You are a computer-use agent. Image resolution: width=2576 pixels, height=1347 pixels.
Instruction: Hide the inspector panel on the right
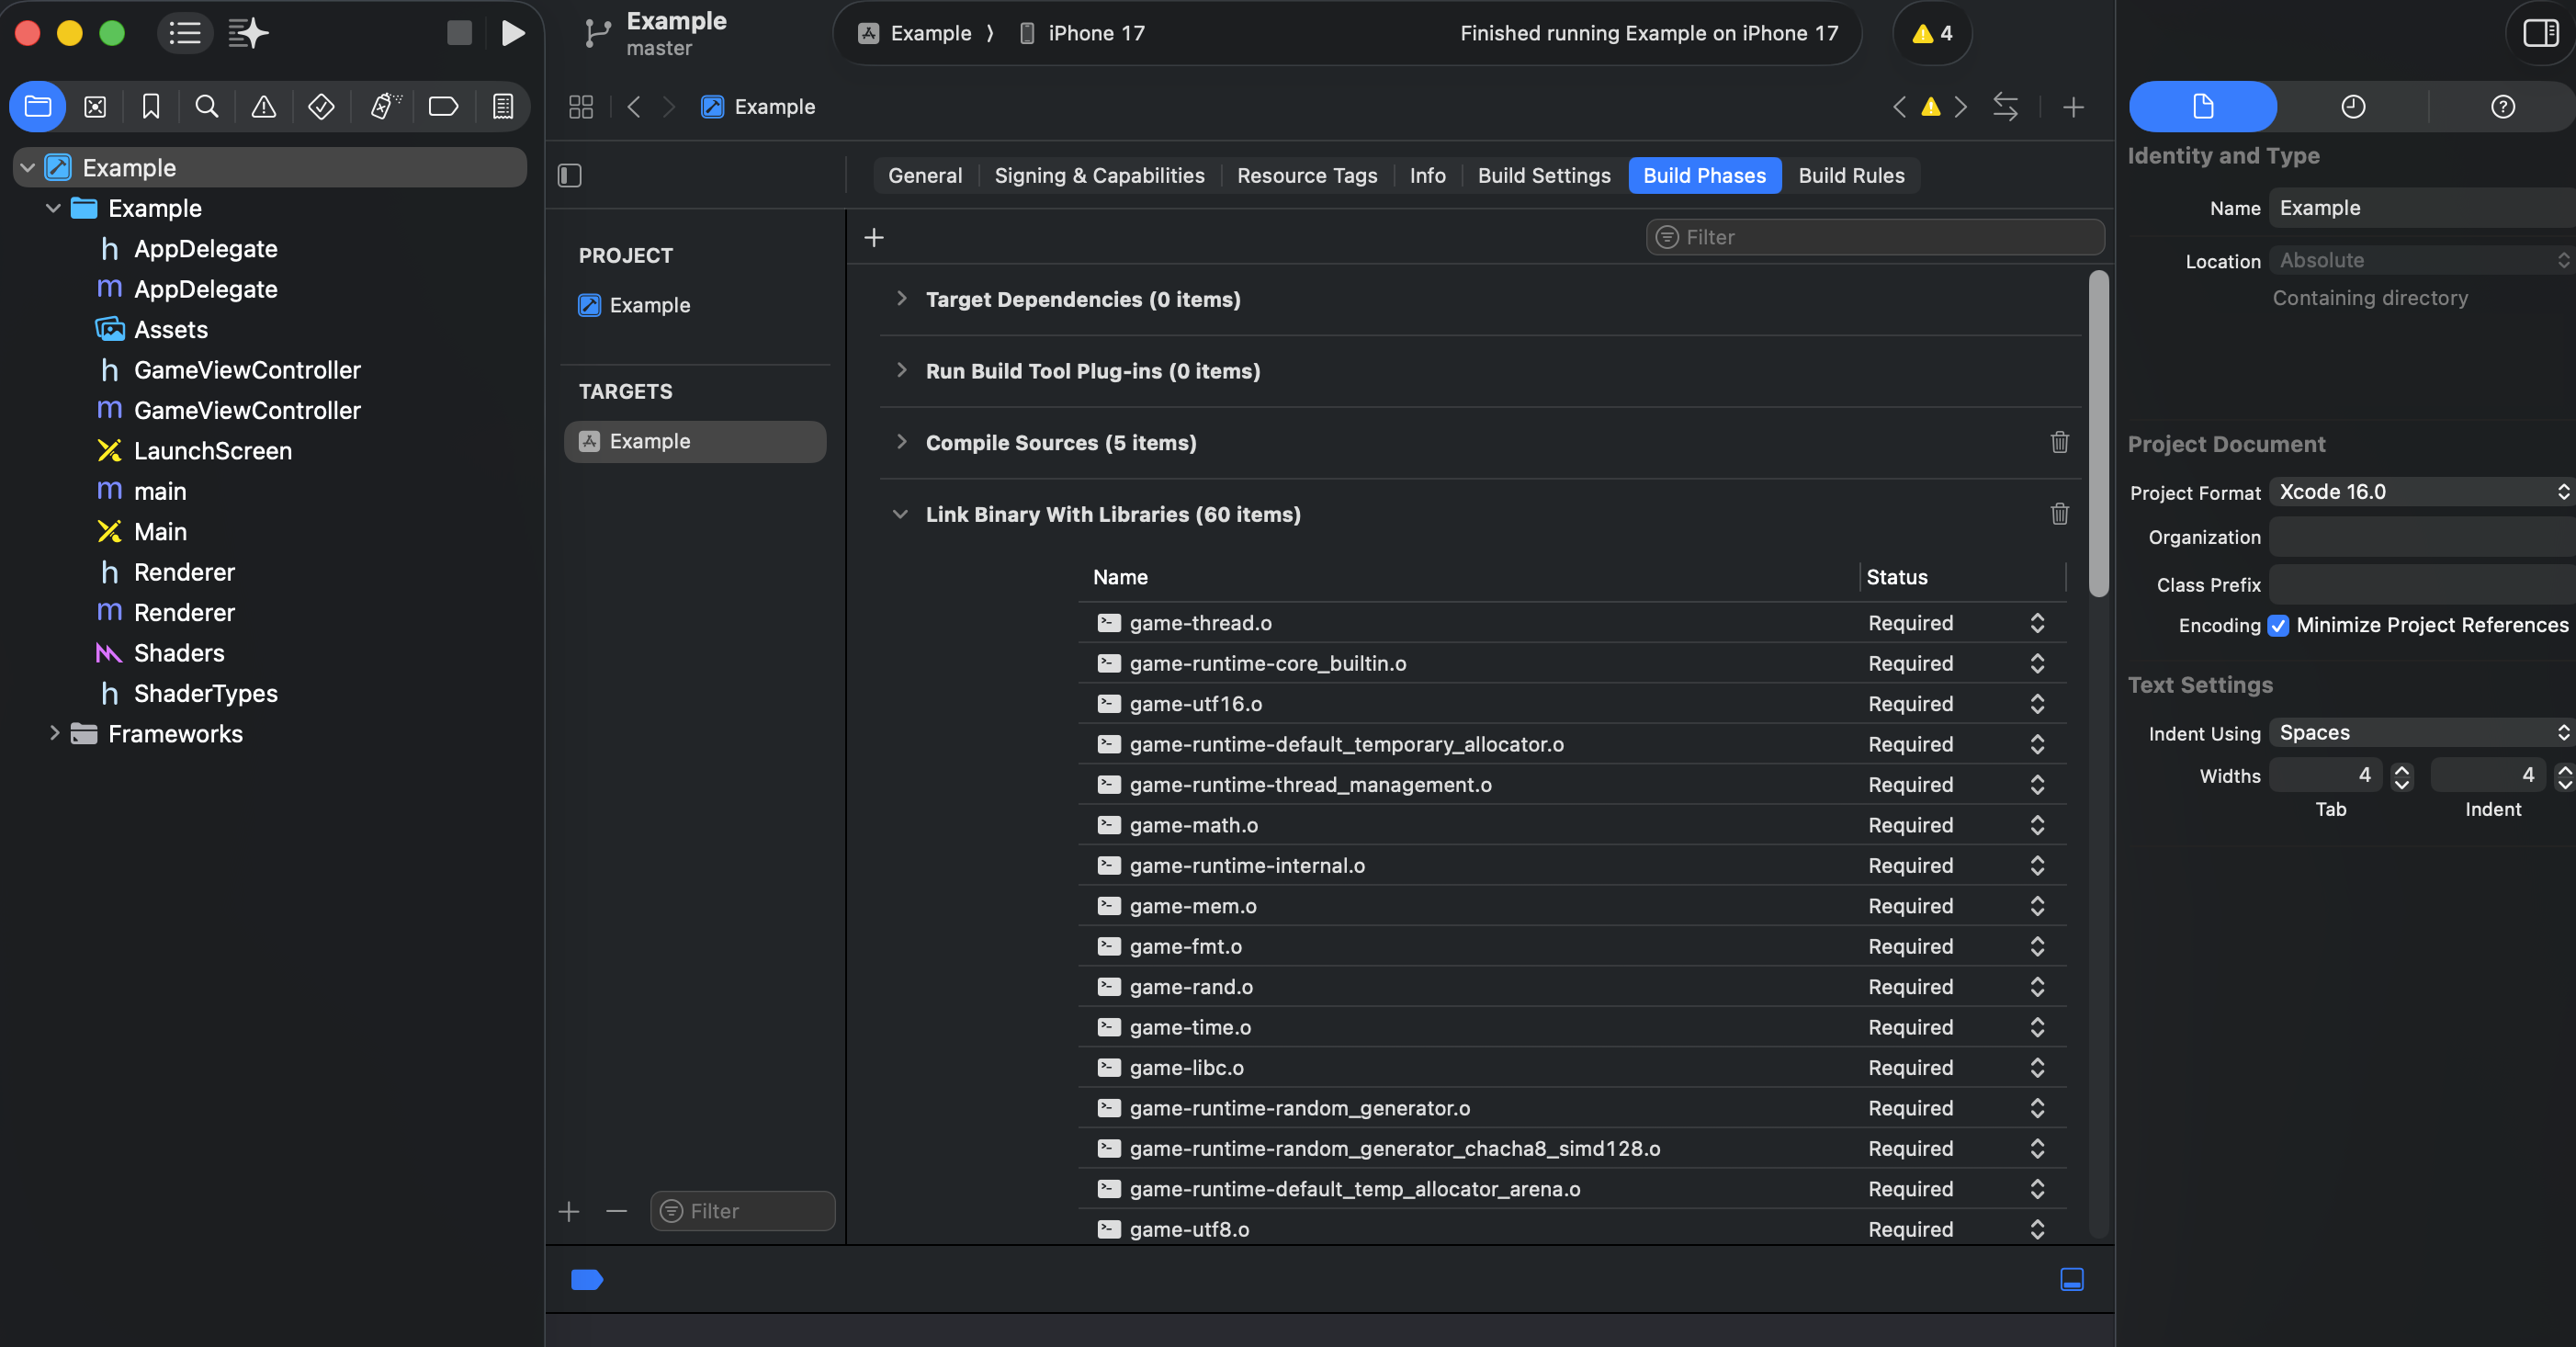coord(2540,33)
